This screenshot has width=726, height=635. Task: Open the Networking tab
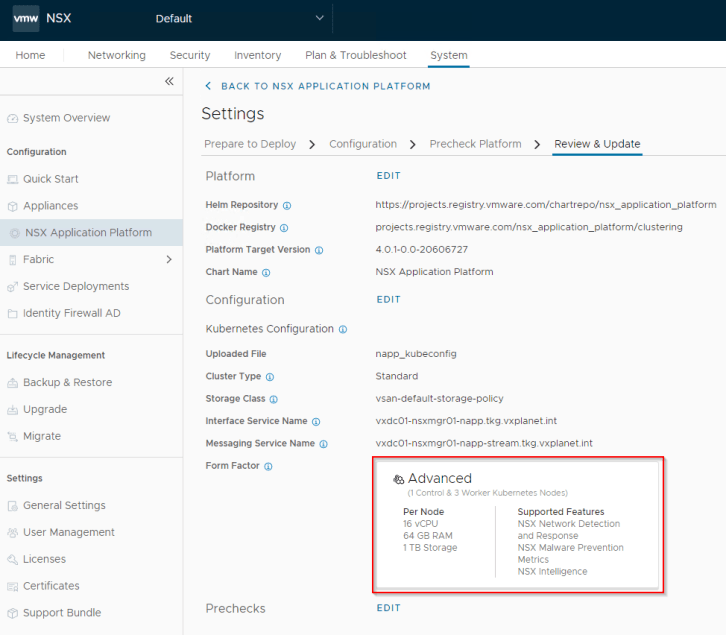[x=117, y=55]
